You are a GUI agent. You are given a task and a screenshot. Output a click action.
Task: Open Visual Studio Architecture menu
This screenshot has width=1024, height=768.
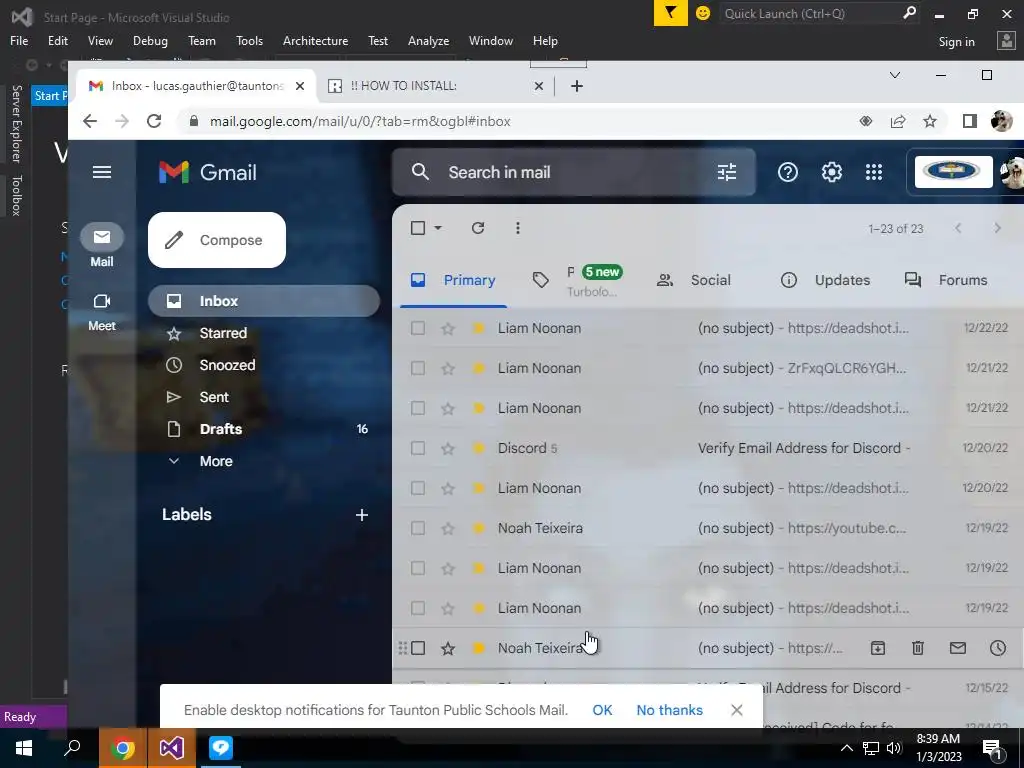pos(315,40)
